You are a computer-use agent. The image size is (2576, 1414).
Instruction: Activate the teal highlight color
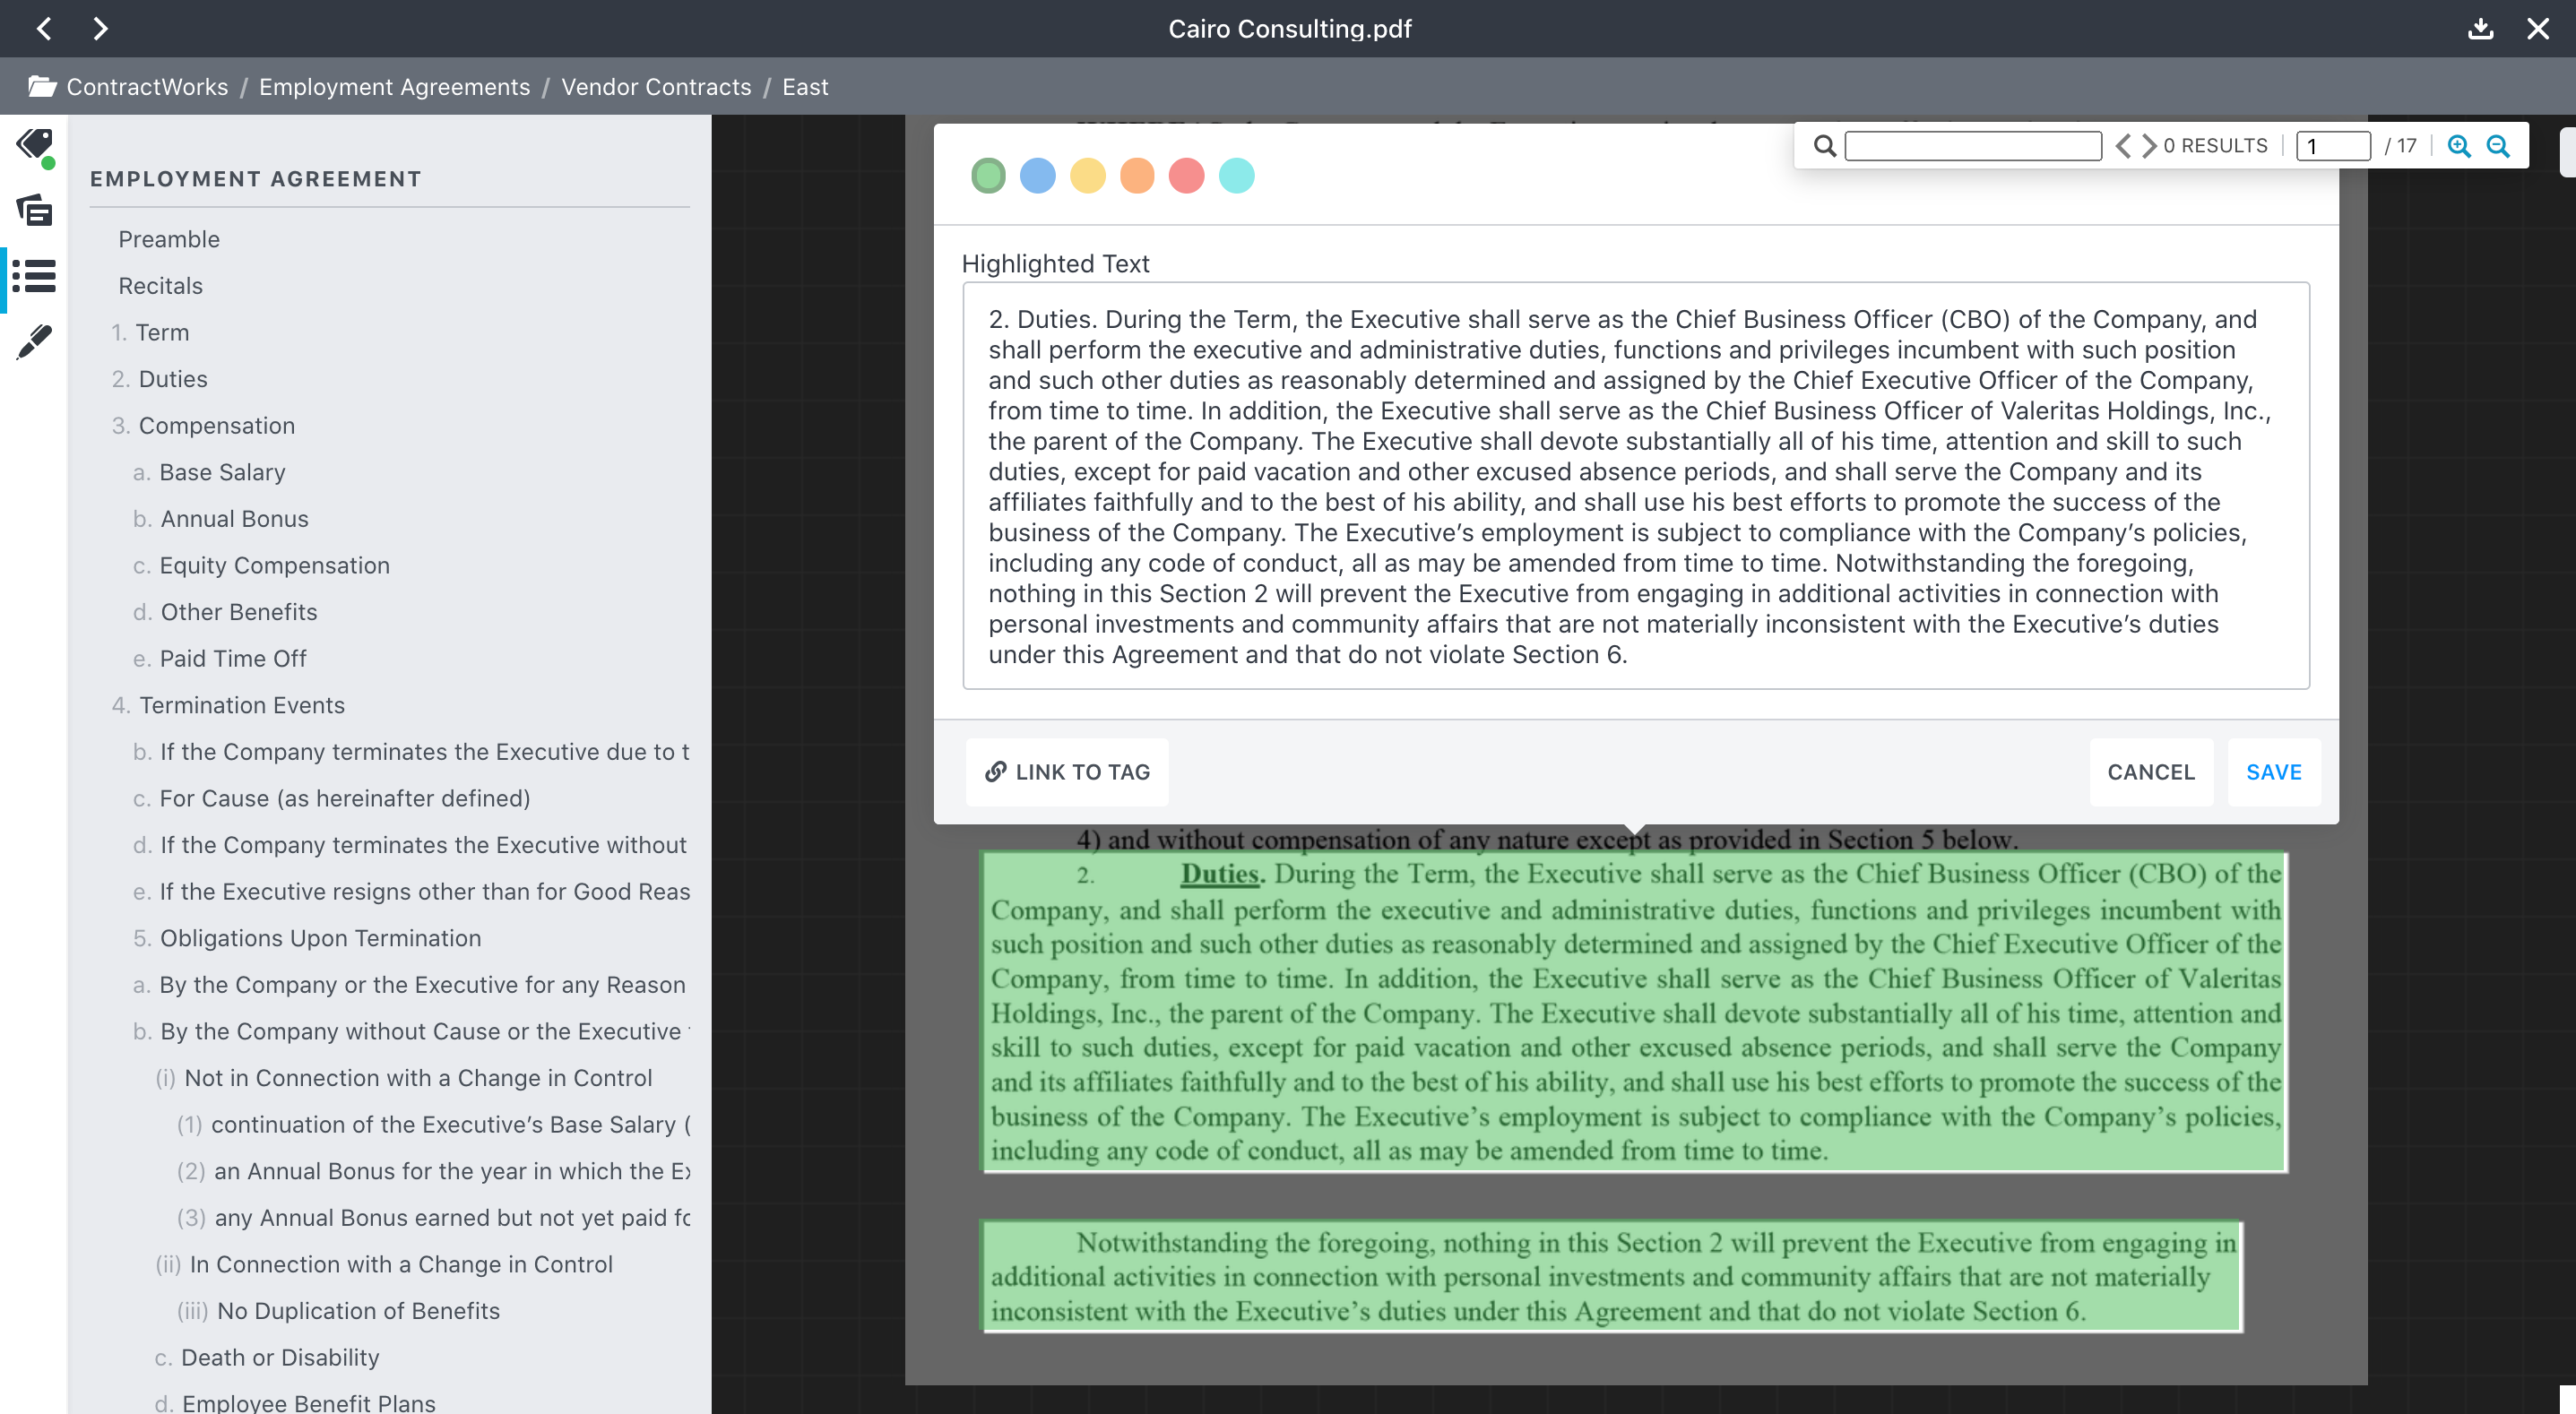tap(1237, 176)
